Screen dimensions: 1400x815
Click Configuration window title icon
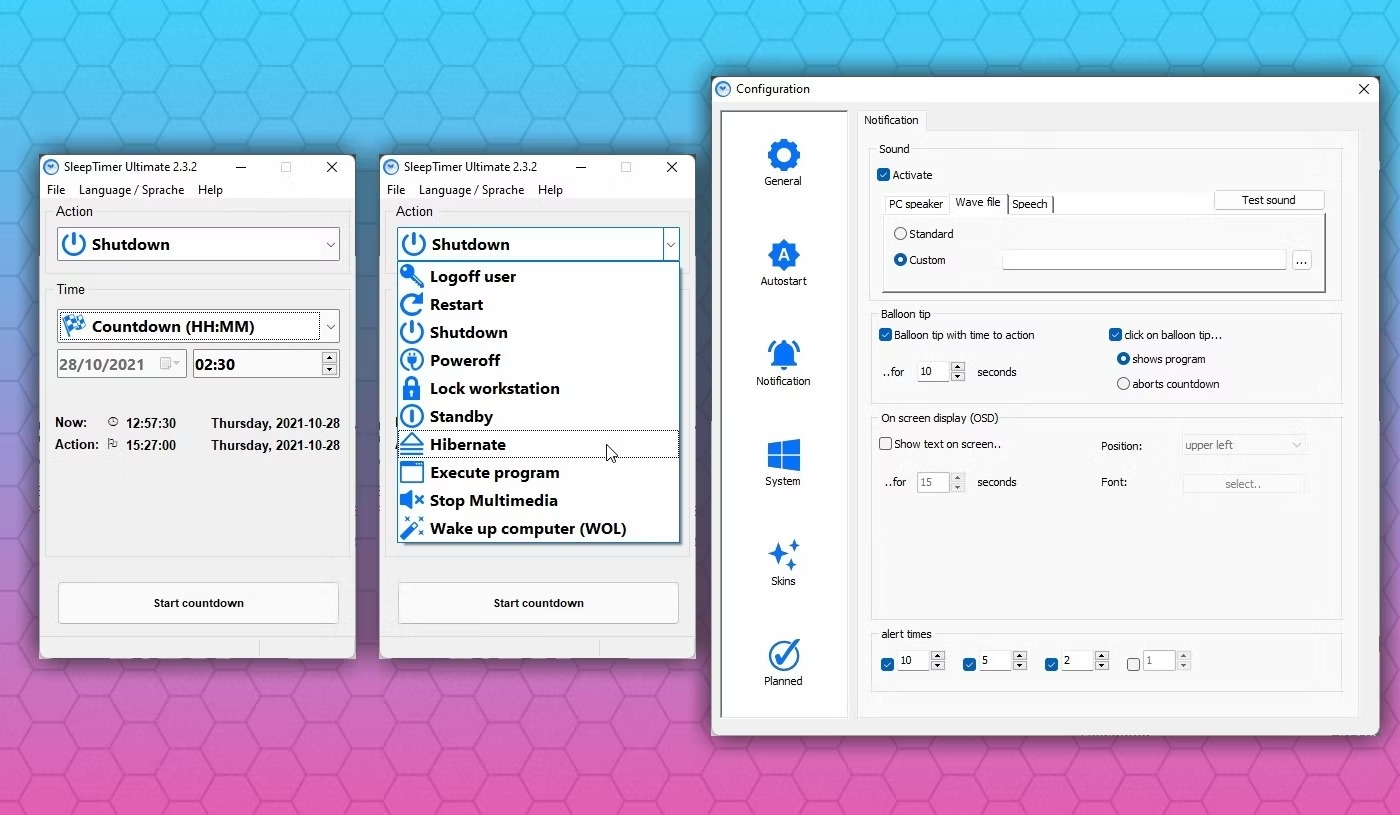pos(724,89)
